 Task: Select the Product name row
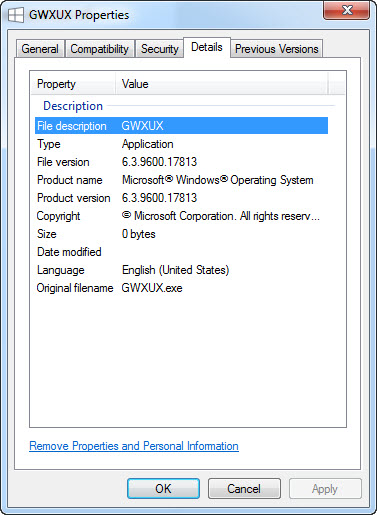pyautogui.click(x=181, y=180)
